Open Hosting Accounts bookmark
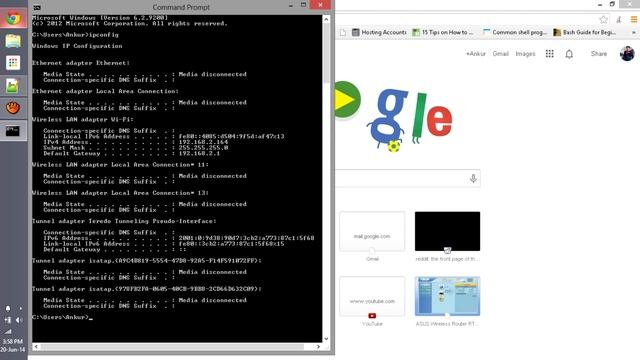 [379, 32]
